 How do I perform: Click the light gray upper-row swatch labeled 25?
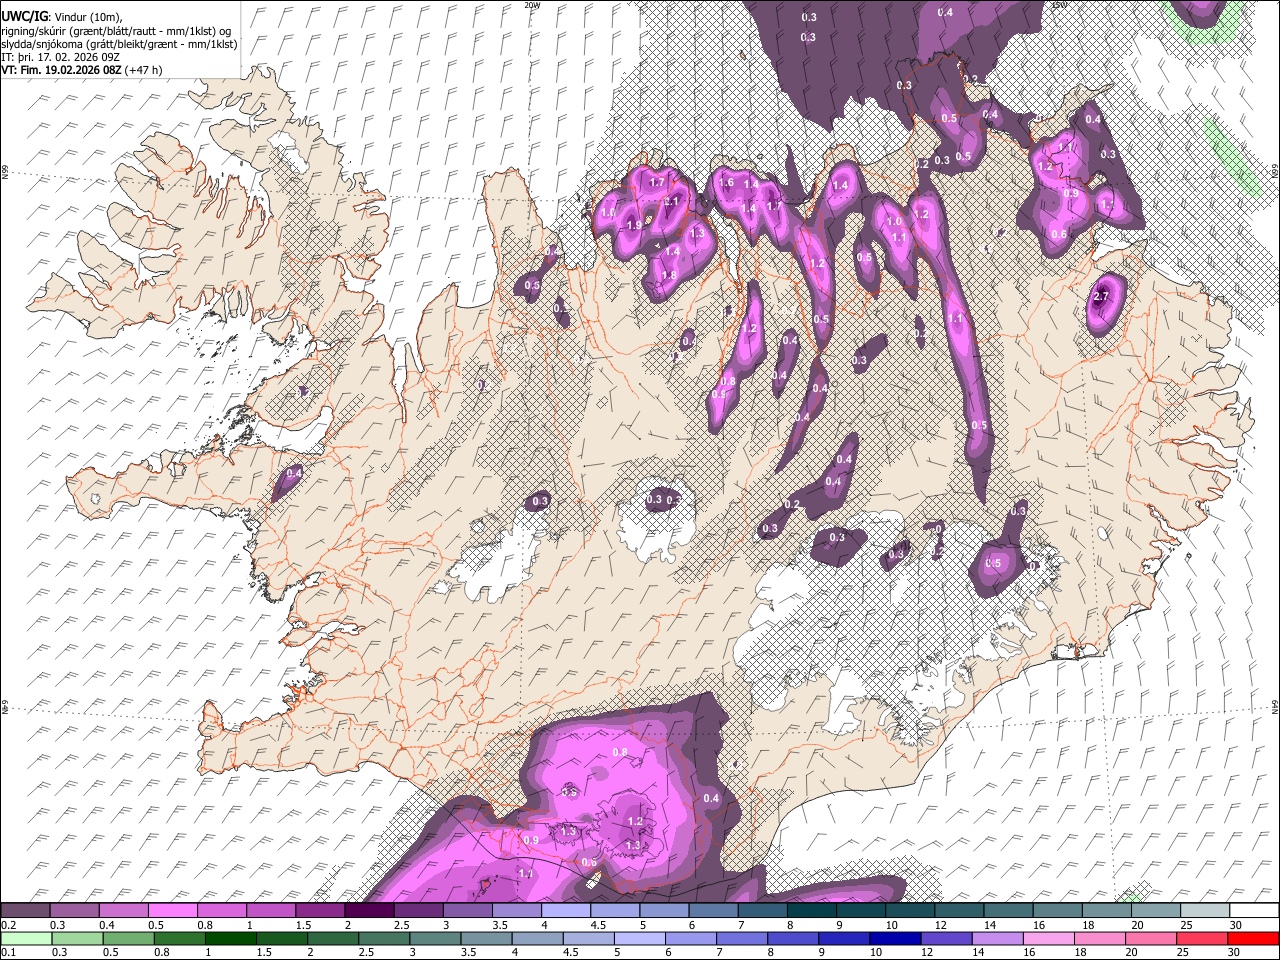[x=1205, y=910]
